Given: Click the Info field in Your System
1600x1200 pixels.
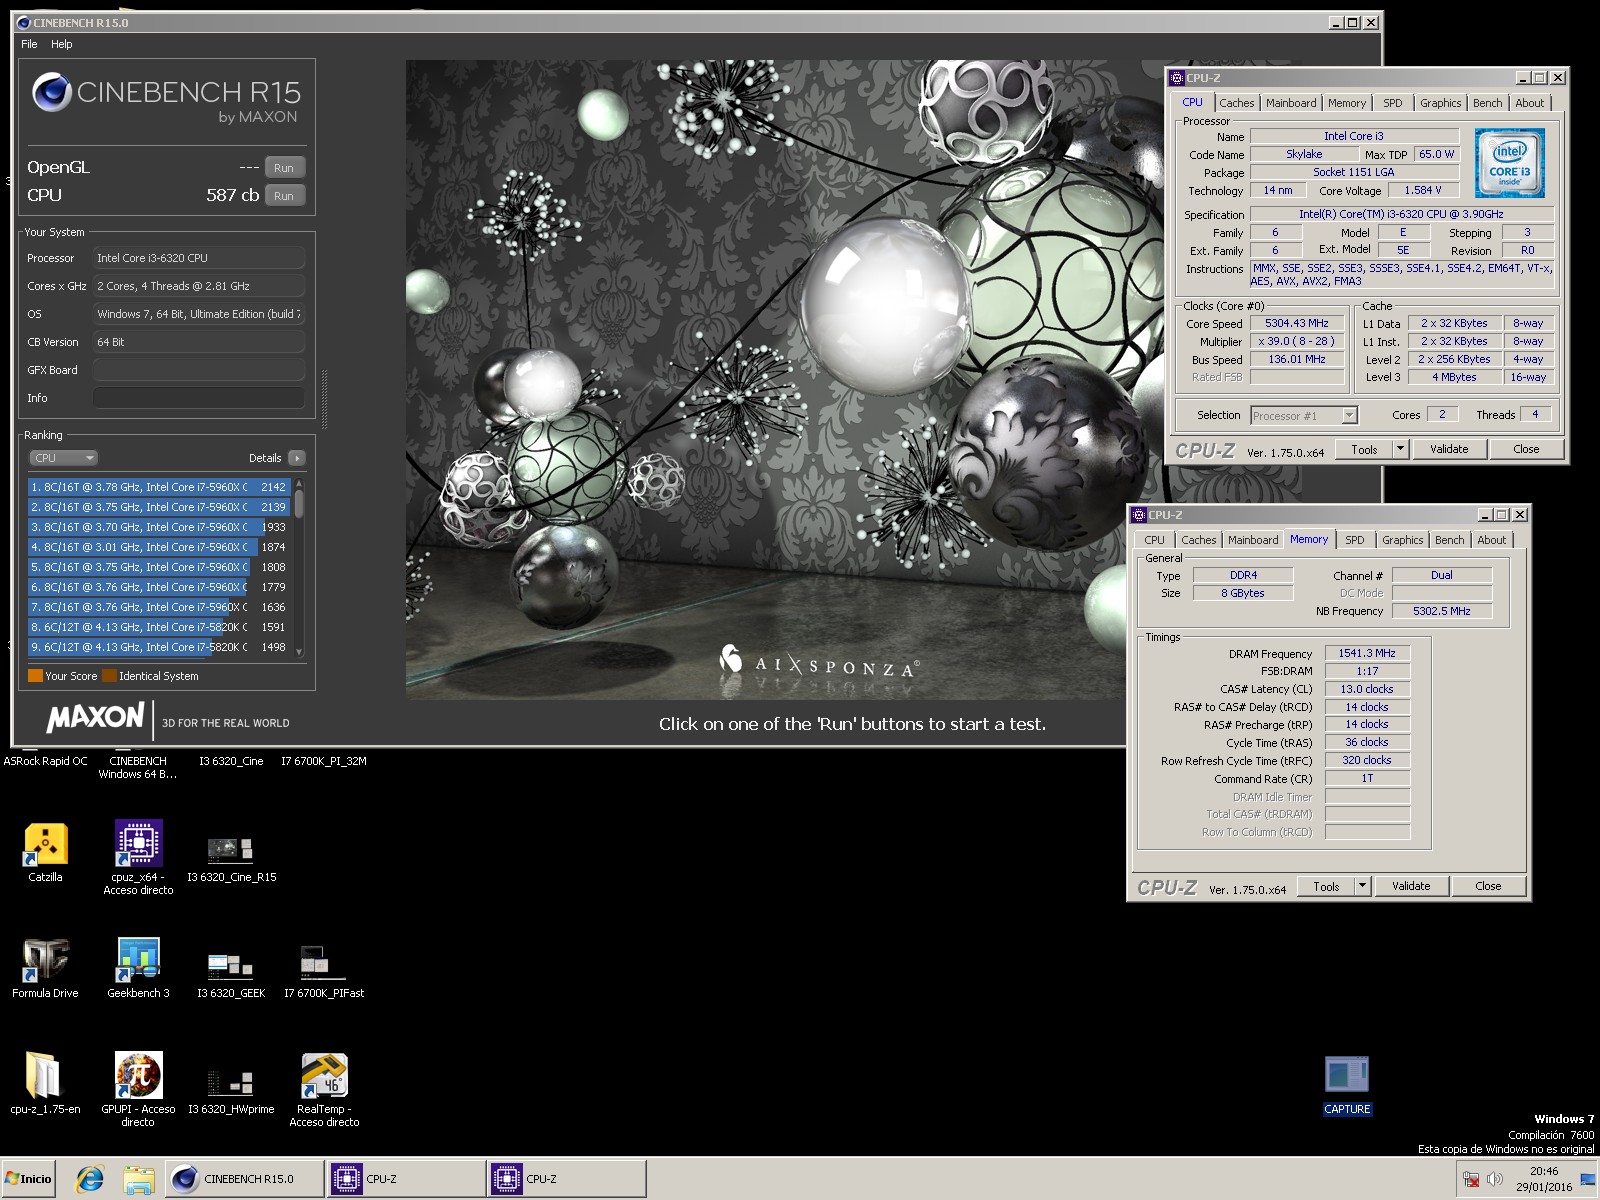Looking at the screenshot, I should pyautogui.click(x=199, y=398).
